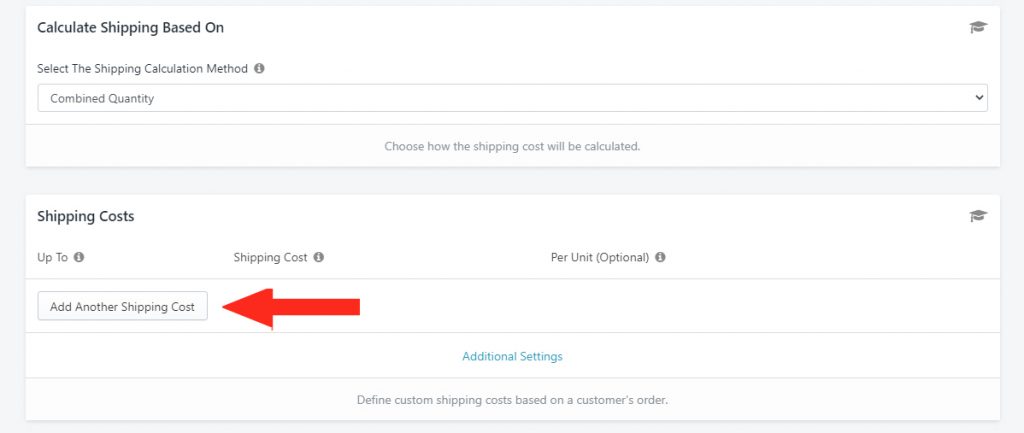Open tutorial cap icon in Shipping Costs panel
Viewport: 1024px width, 433px height.
pyautogui.click(x=978, y=216)
